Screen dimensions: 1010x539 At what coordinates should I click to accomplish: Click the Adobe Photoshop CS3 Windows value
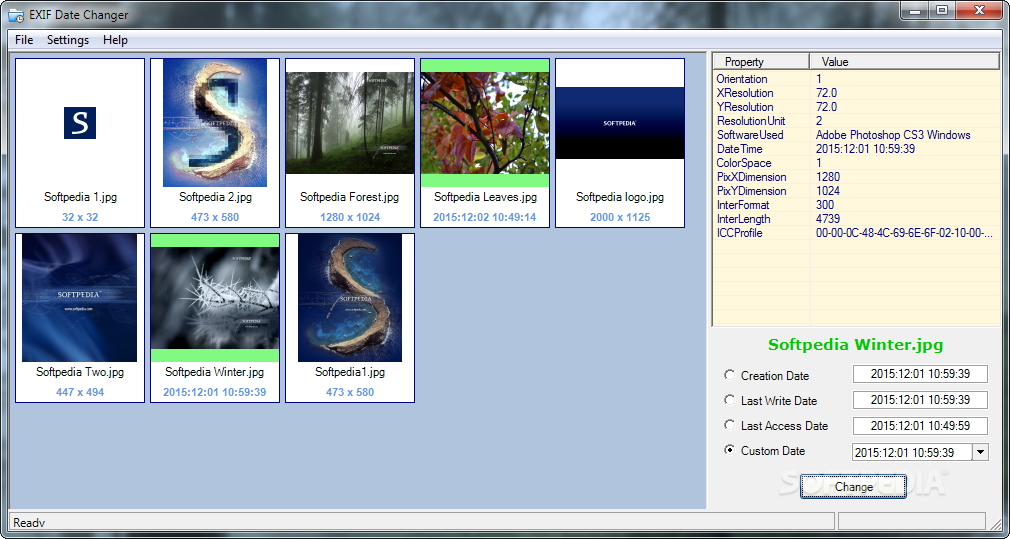[x=893, y=135]
